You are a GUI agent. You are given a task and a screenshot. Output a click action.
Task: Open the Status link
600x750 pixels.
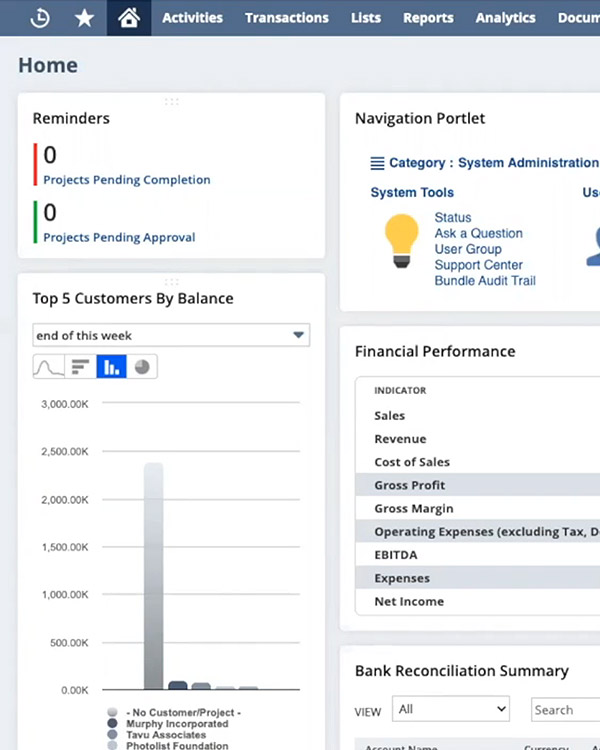tap(453, 218)
